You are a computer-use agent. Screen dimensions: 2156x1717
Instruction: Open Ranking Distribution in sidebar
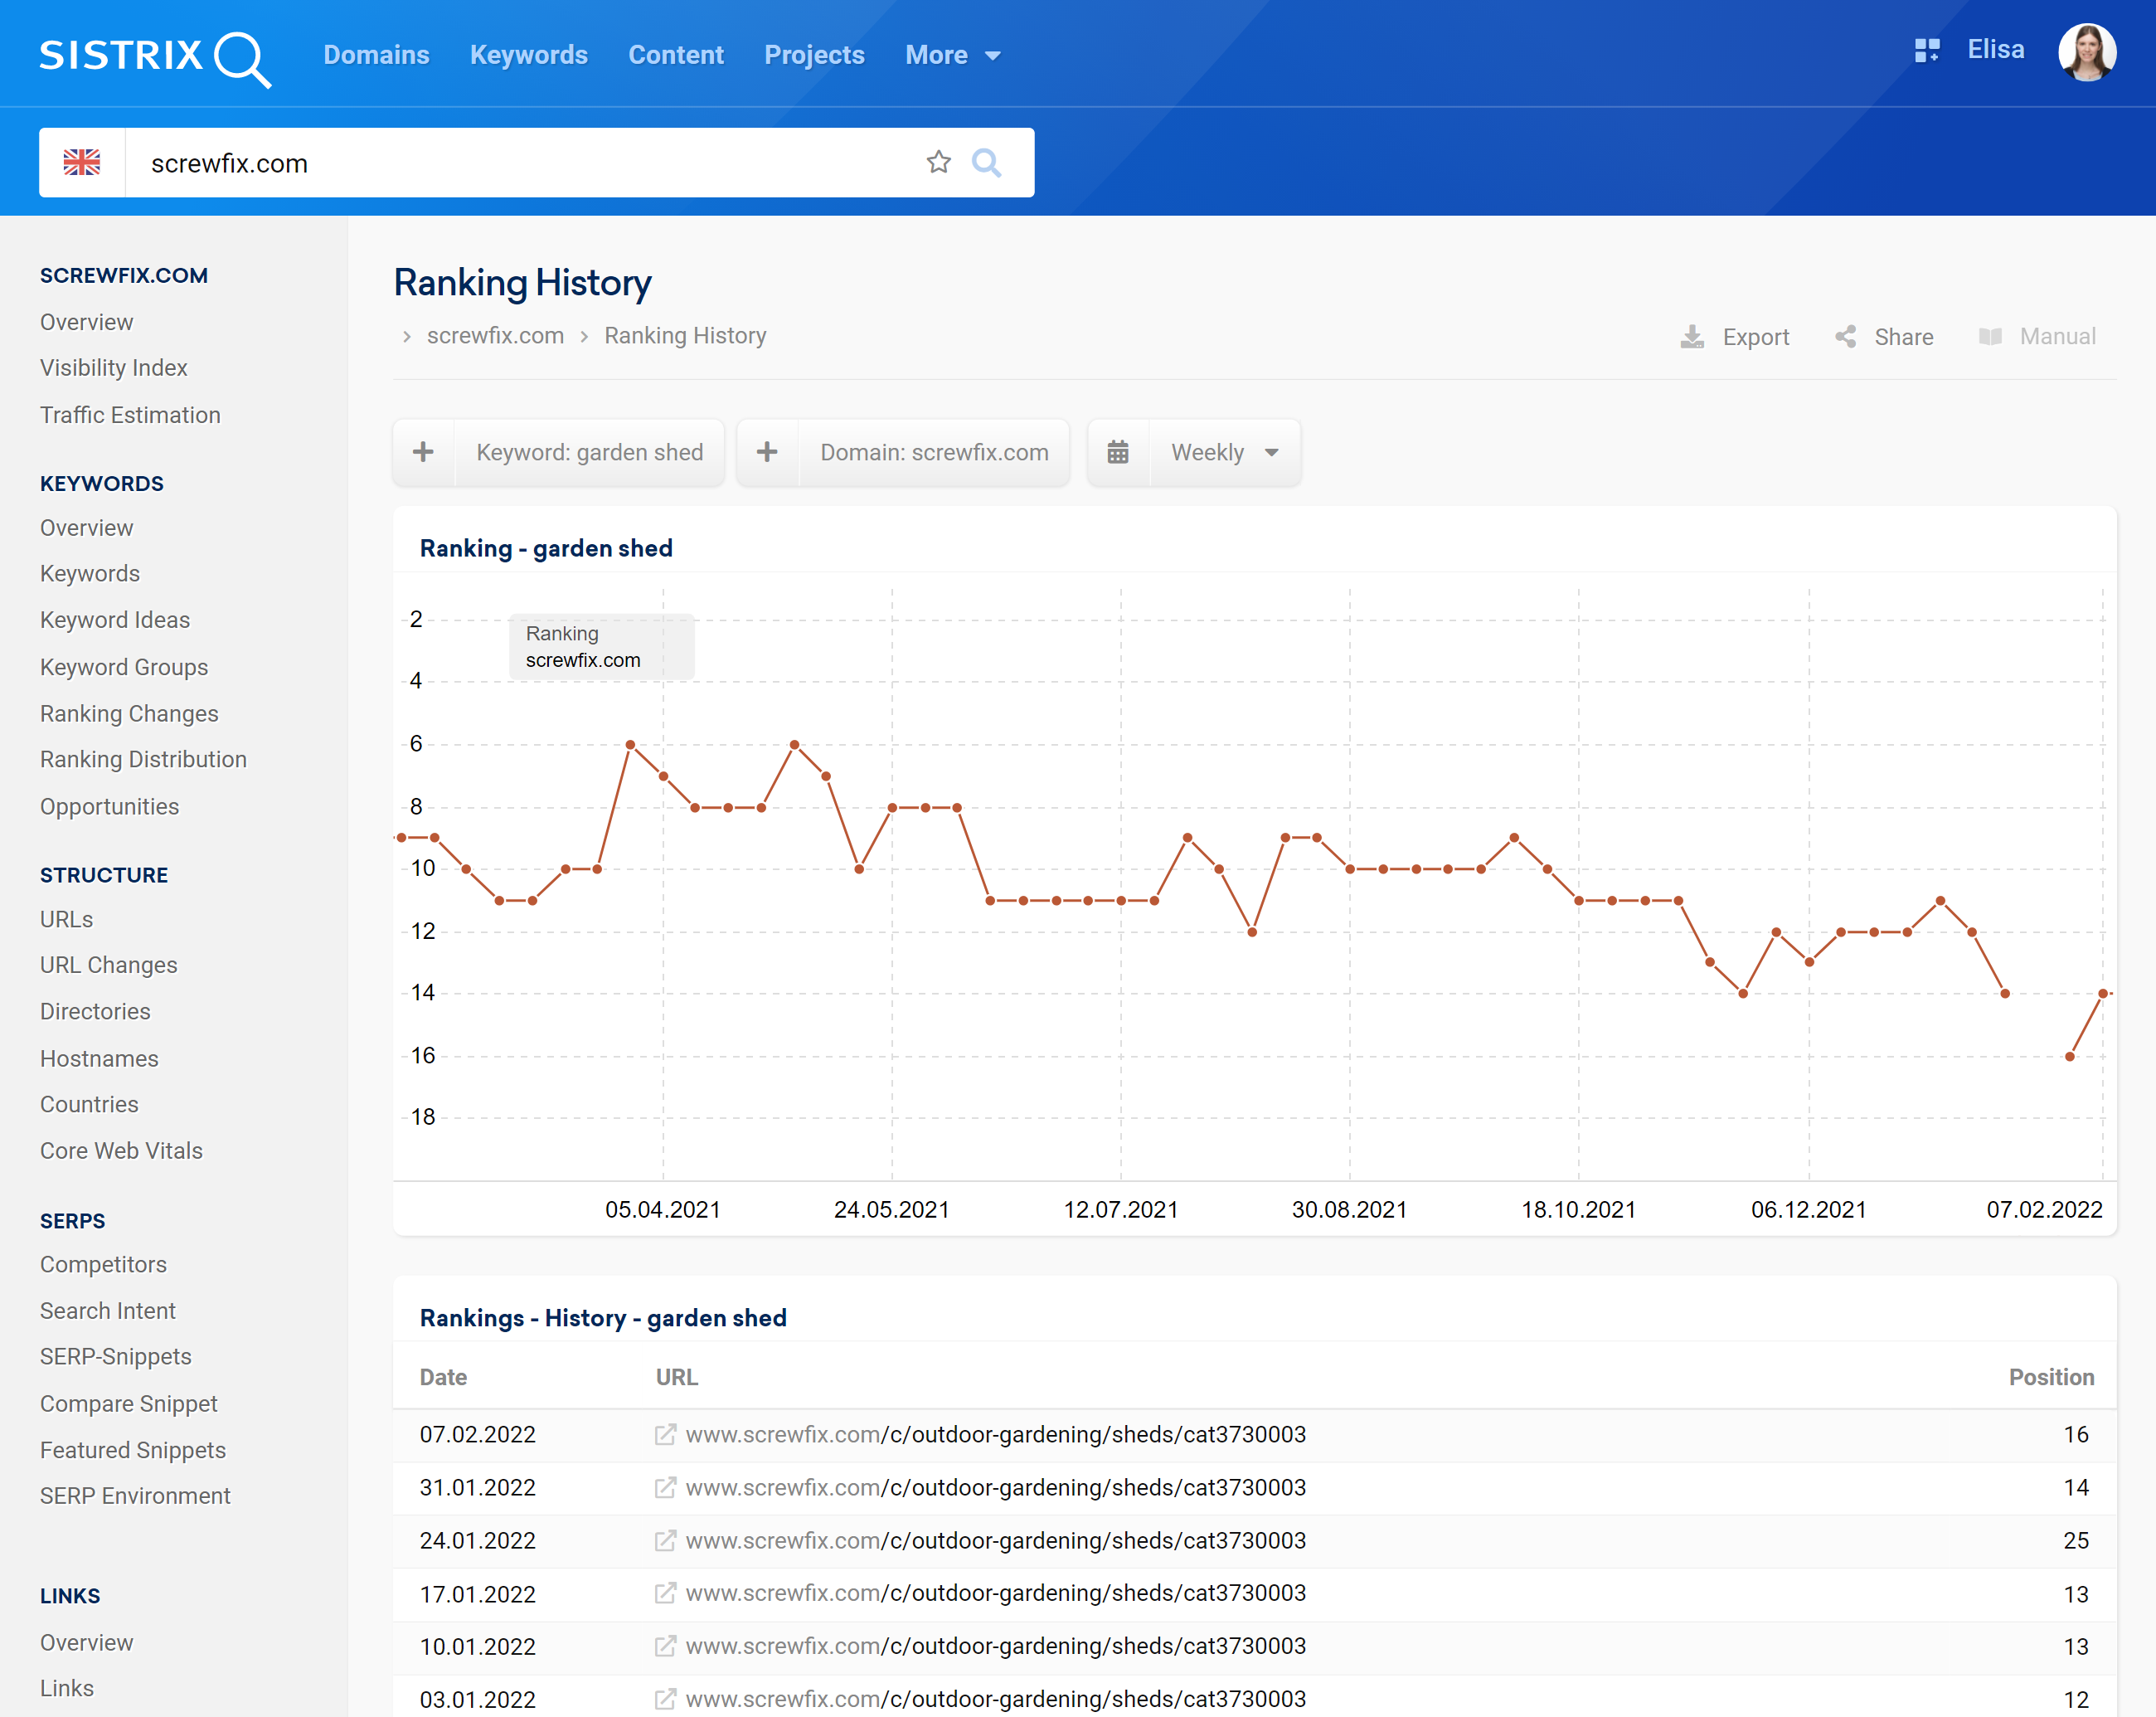(143, 760)
